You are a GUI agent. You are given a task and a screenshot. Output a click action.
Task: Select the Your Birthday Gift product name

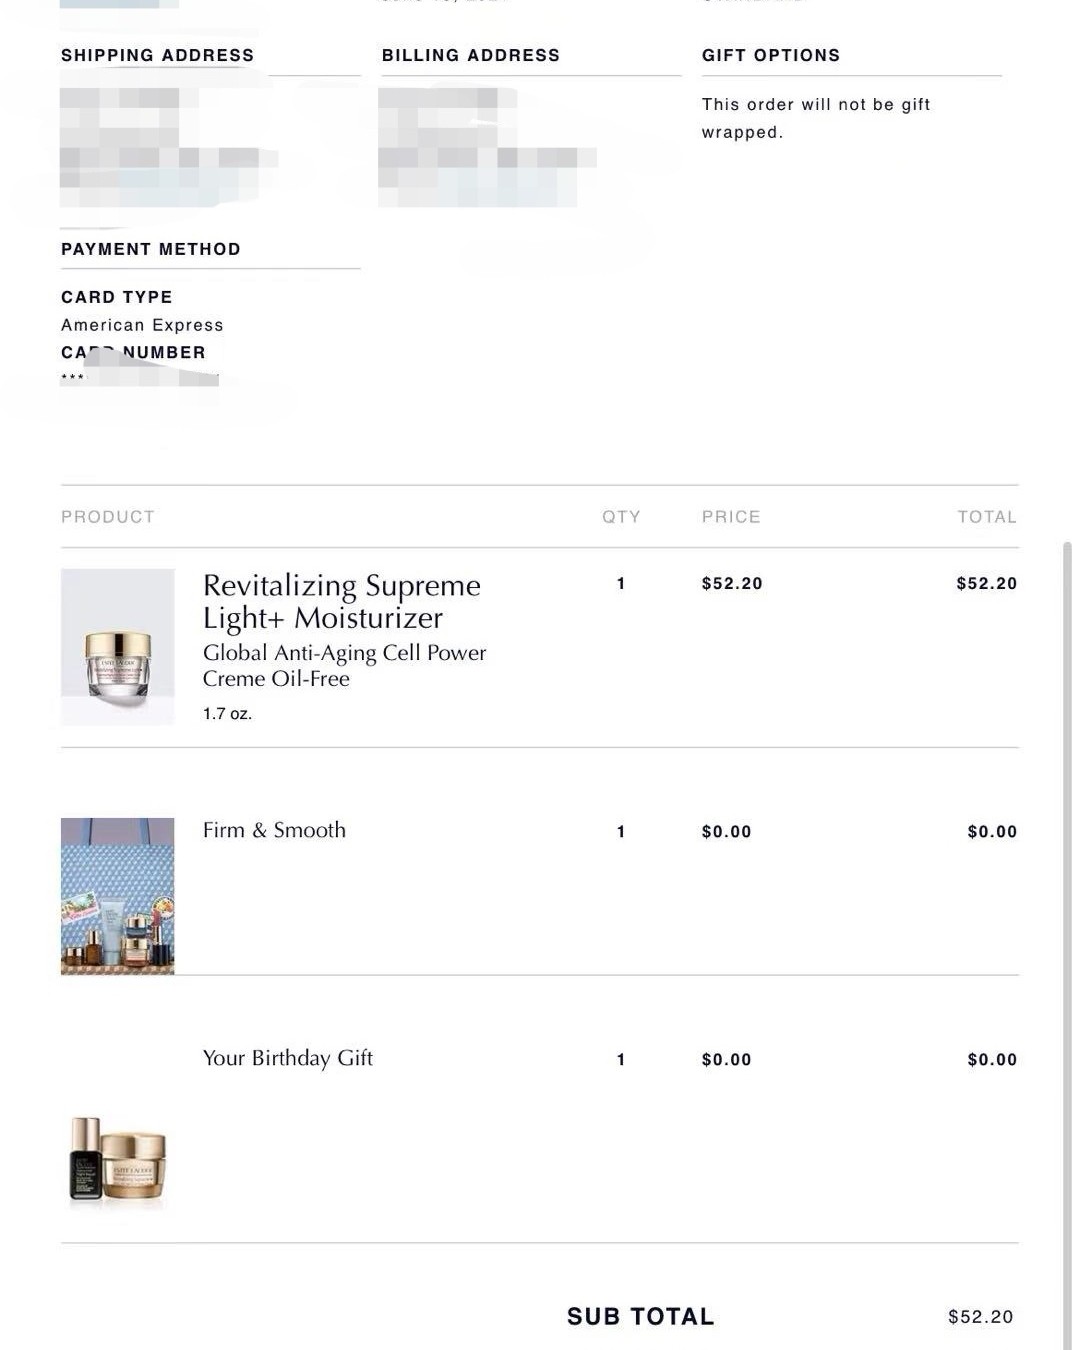pyautogui.click(x=287, y=1058)
